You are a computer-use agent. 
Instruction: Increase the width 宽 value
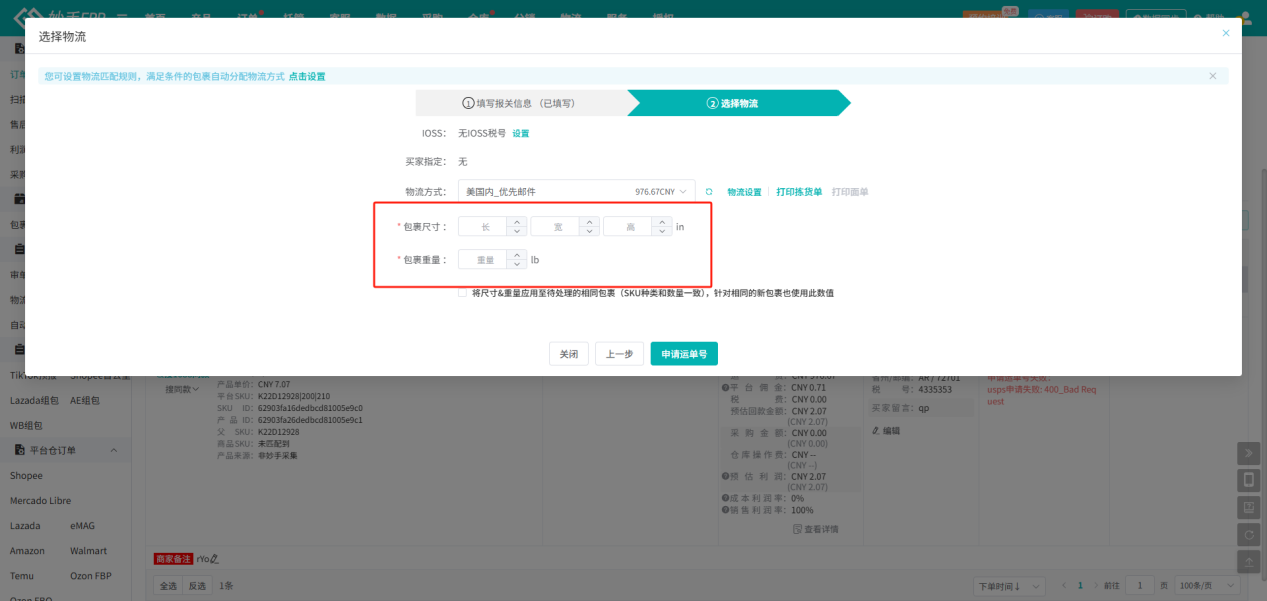(x=590, y=222)
